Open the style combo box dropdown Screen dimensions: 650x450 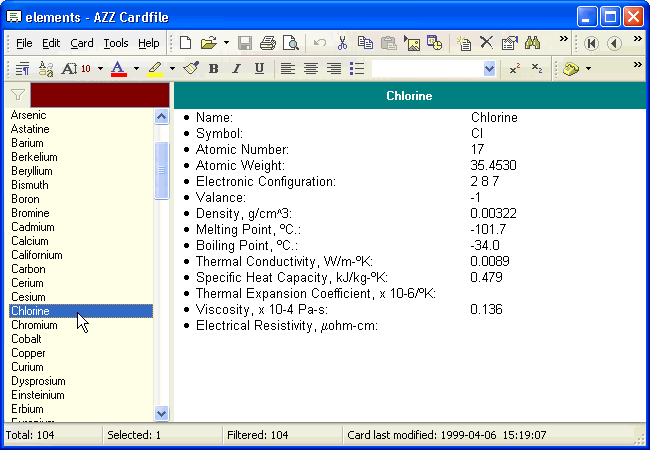489,69
